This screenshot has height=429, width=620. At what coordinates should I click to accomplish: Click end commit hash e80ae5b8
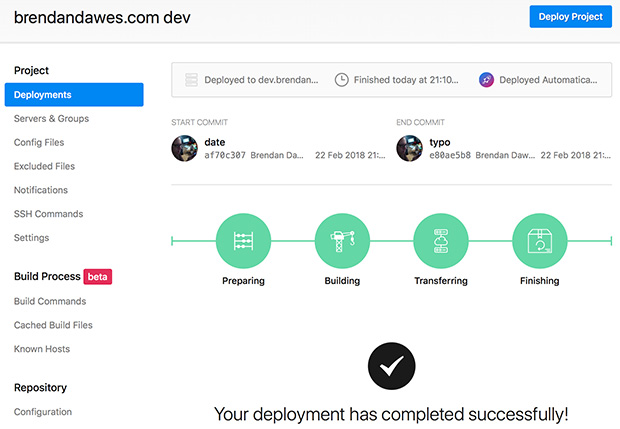[450, 155]
